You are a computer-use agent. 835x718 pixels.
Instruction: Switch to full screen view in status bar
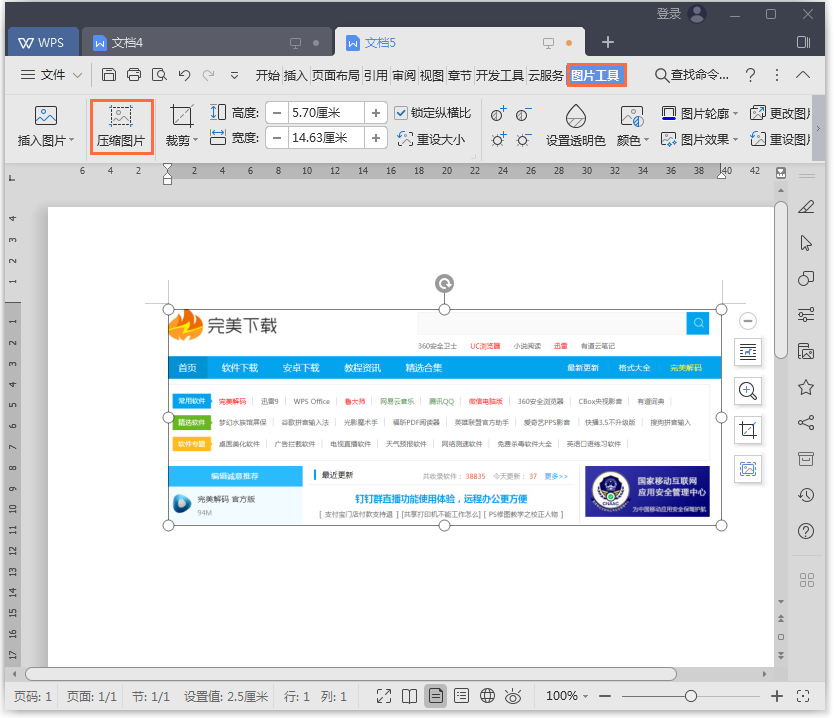click(x=383, y=696)
